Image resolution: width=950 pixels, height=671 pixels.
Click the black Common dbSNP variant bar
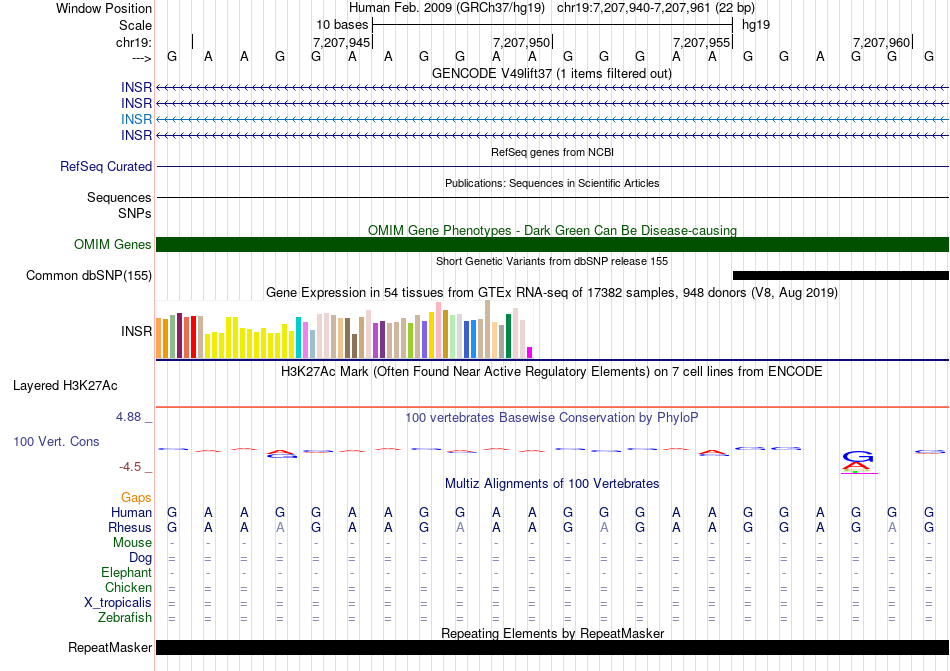click(x=840, y=275)
